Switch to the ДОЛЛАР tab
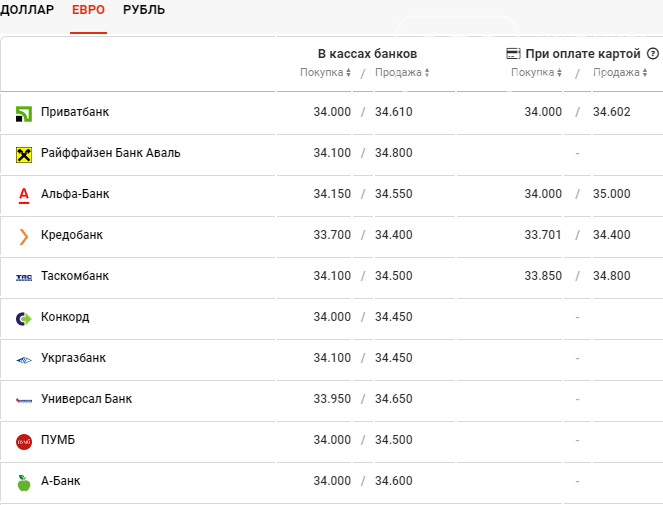Screen dimensions: 663x505 (x=27, y=10)
